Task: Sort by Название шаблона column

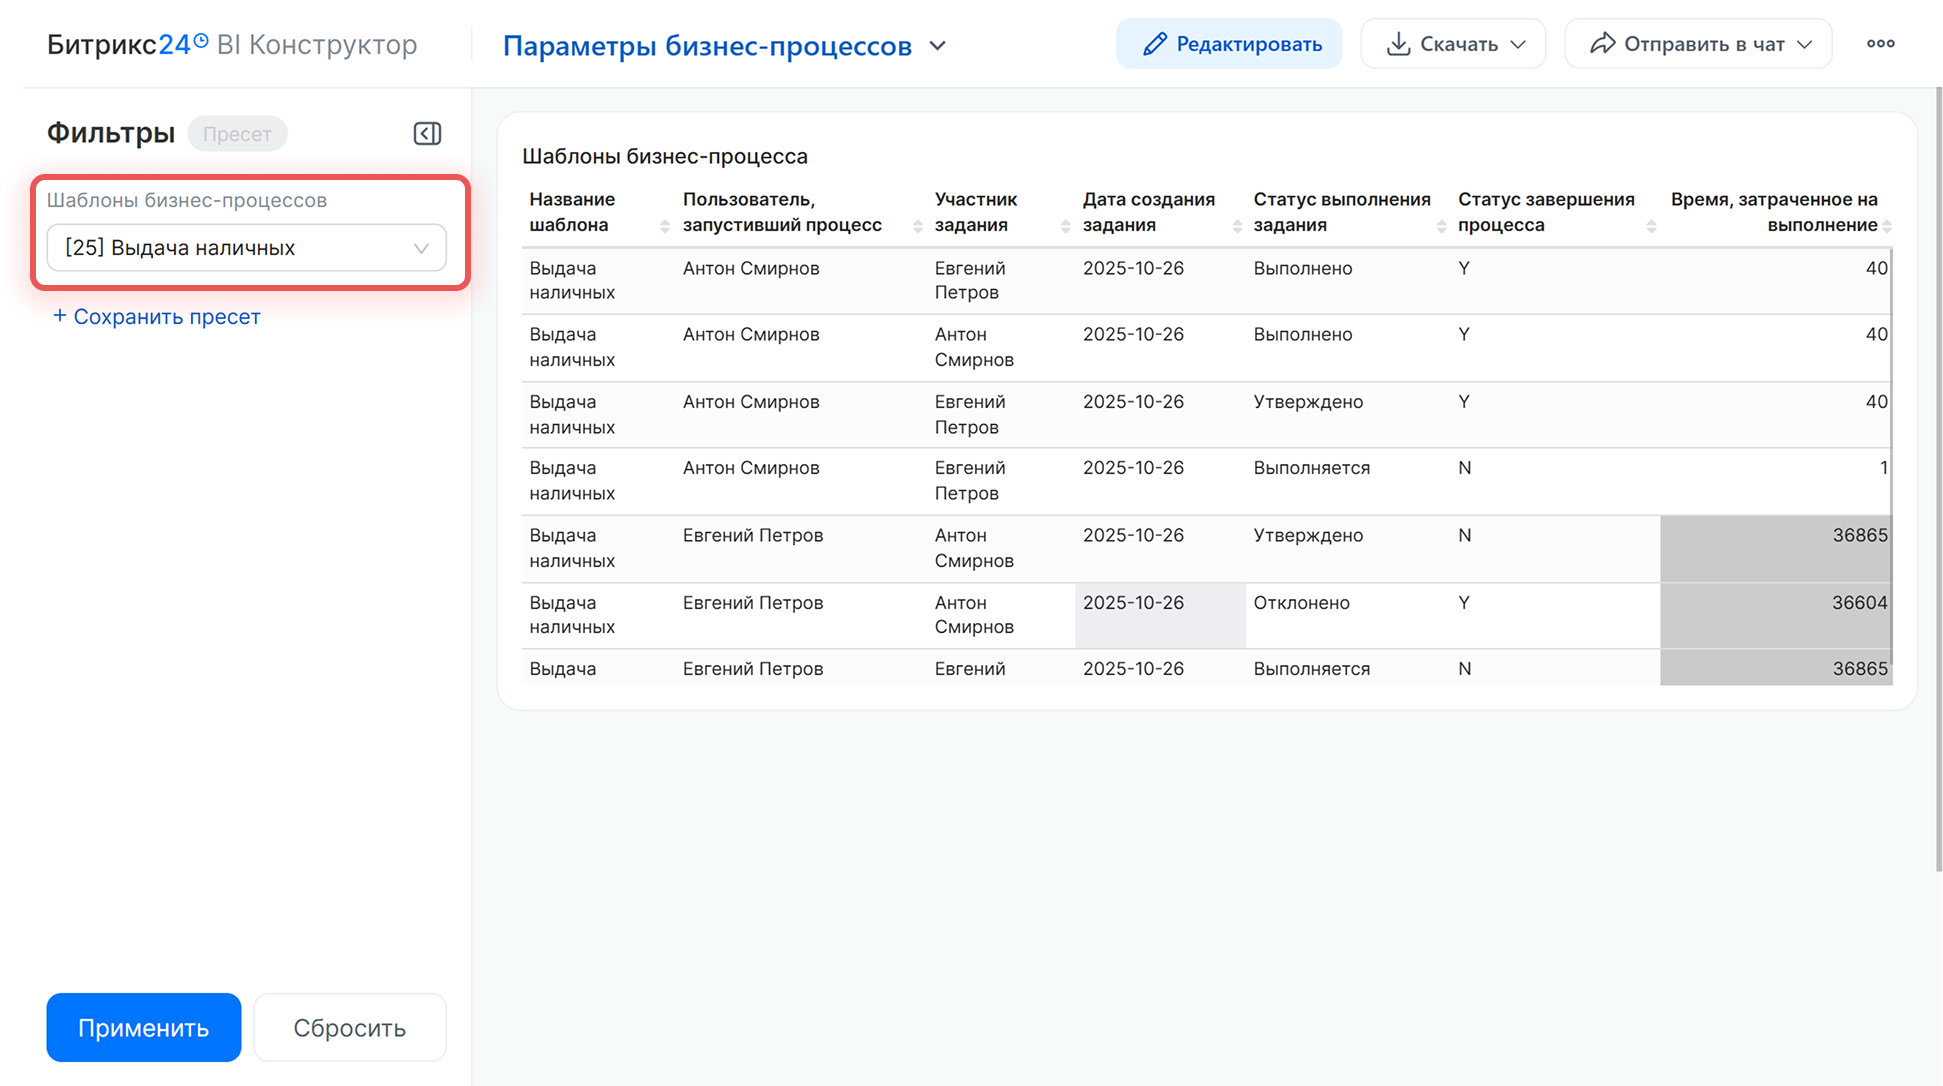Action: point(665,227)
